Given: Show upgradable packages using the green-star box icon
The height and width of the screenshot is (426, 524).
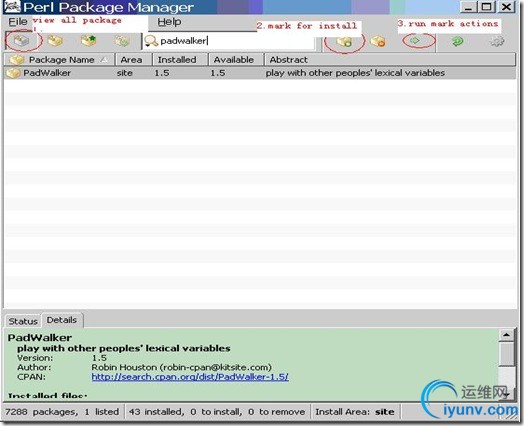Looking at the screenshot, I should (89, 41).
